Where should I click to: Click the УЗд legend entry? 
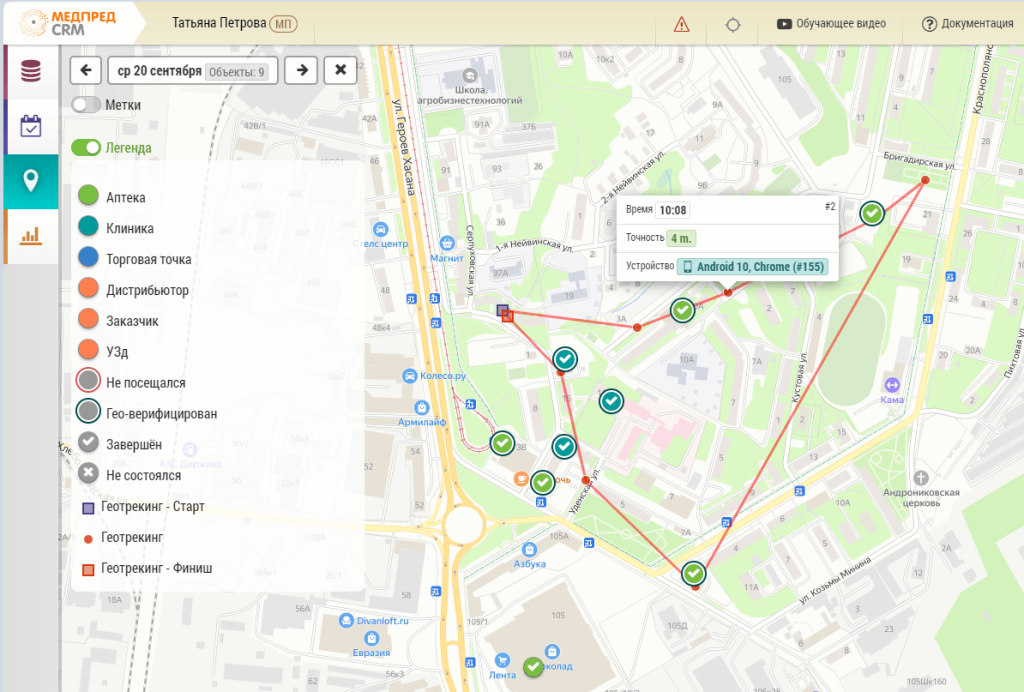103,351
